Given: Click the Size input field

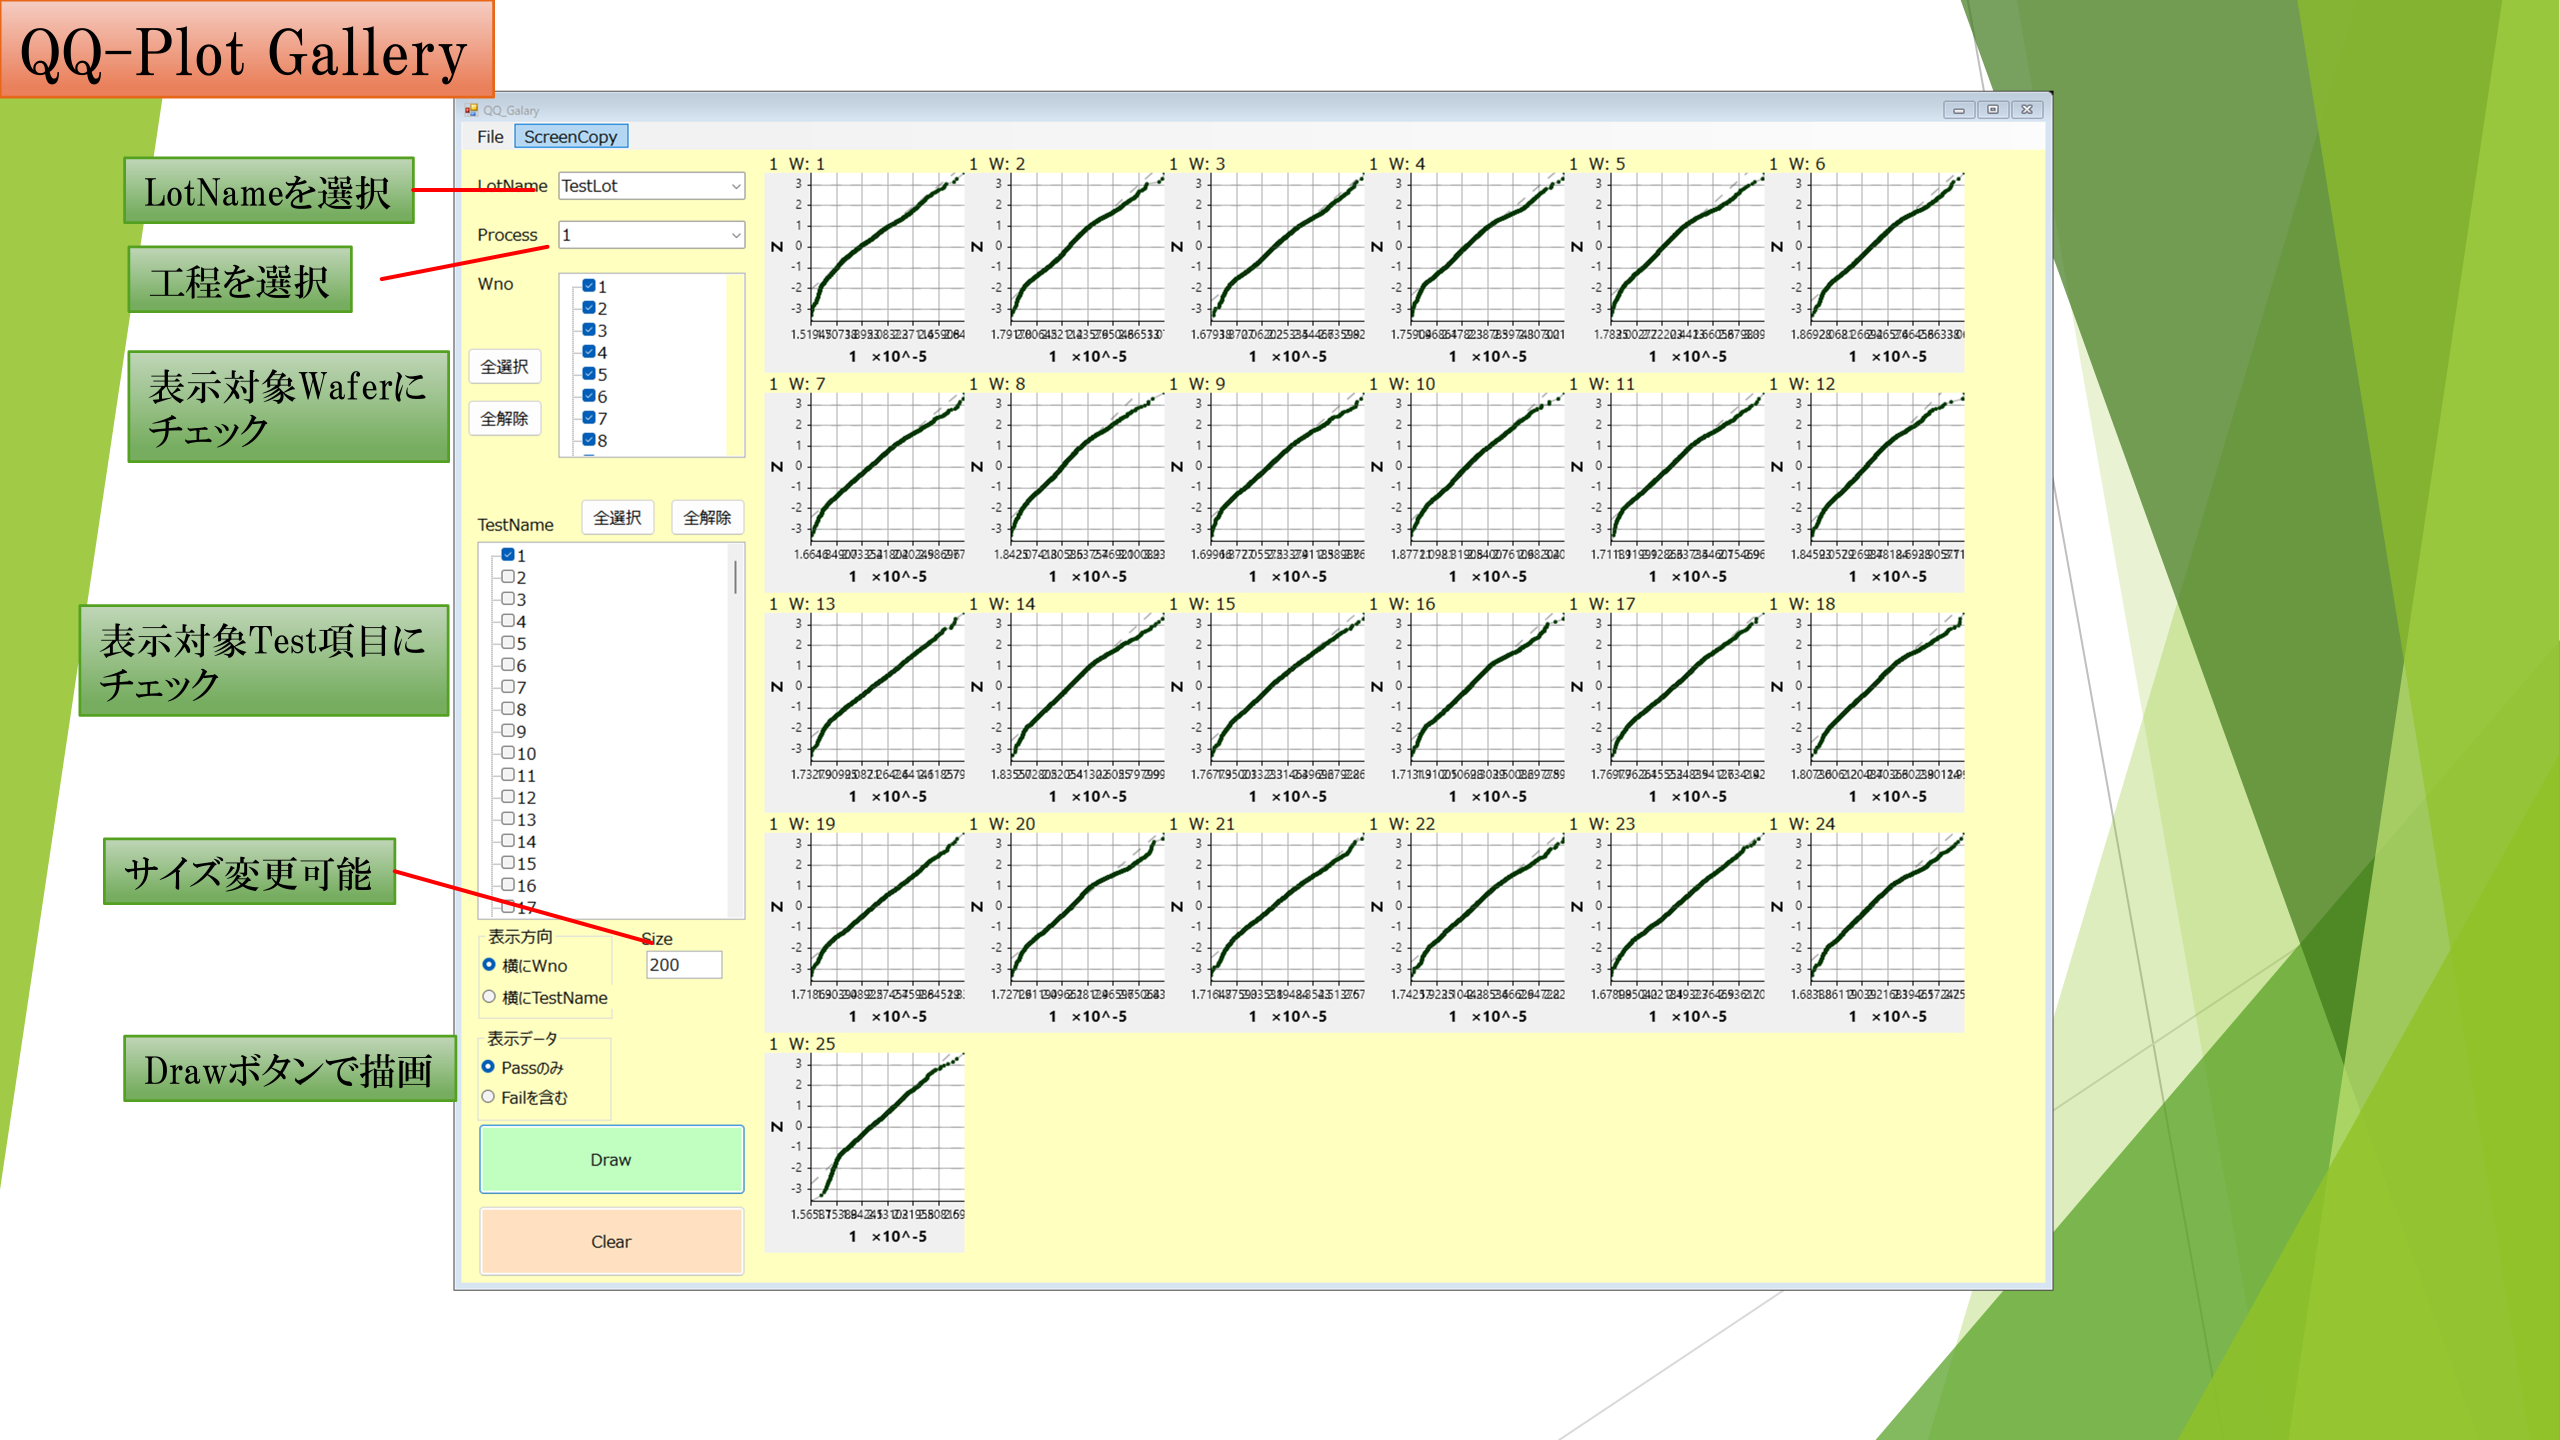Looking at the screenshot, I should coord(684,965).
